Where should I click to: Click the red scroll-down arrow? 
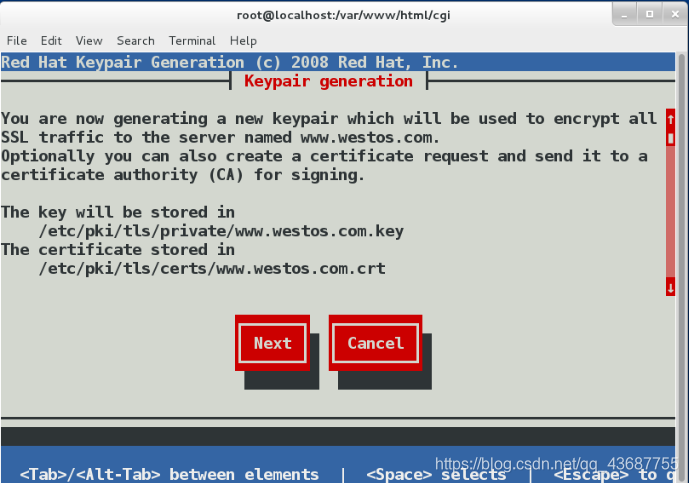[671, 288]
